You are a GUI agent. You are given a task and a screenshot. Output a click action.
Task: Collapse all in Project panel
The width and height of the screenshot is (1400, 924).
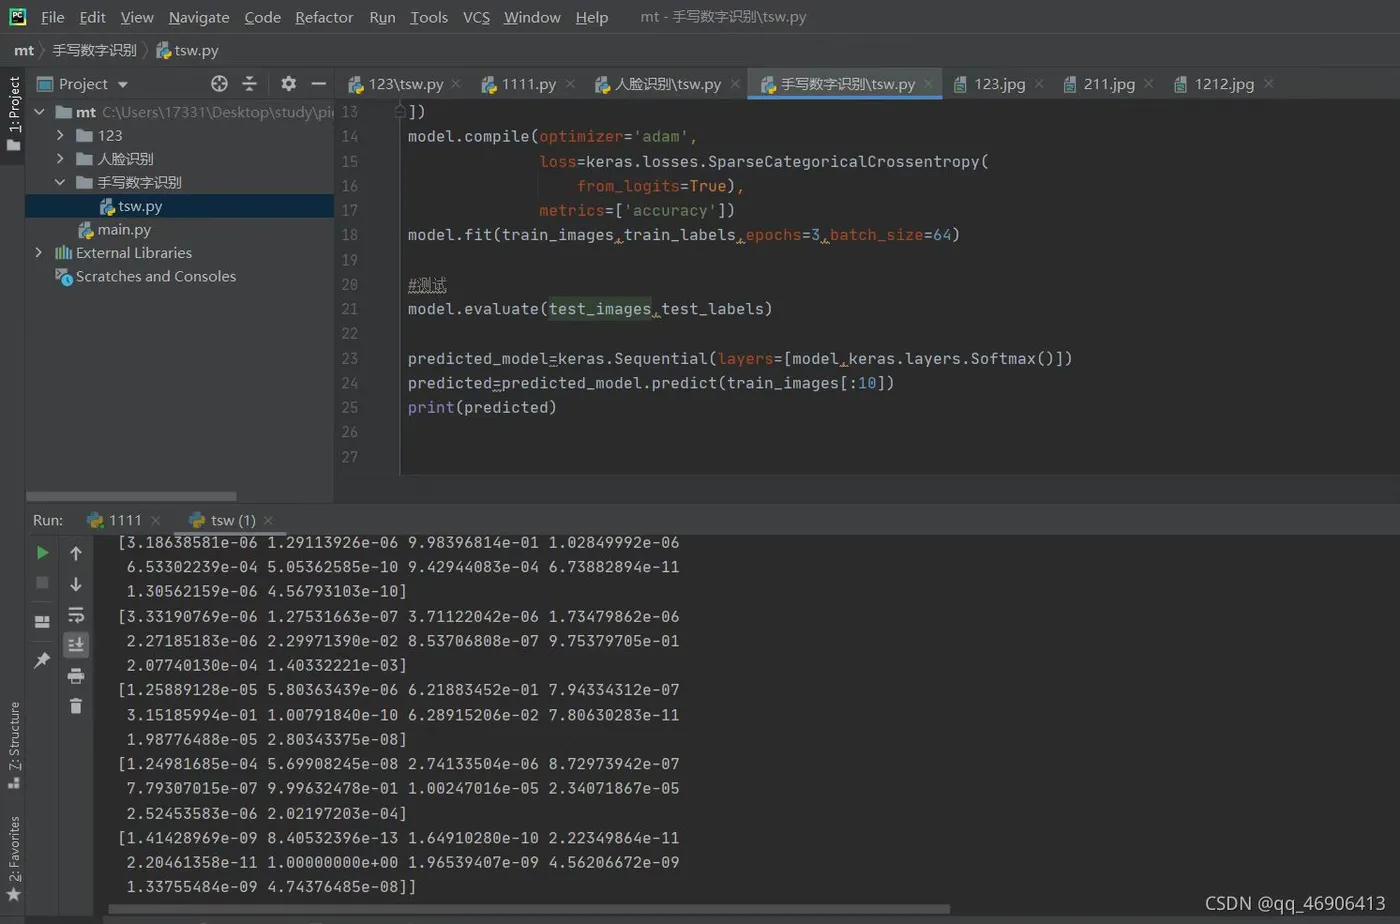[x=250, y=84]
